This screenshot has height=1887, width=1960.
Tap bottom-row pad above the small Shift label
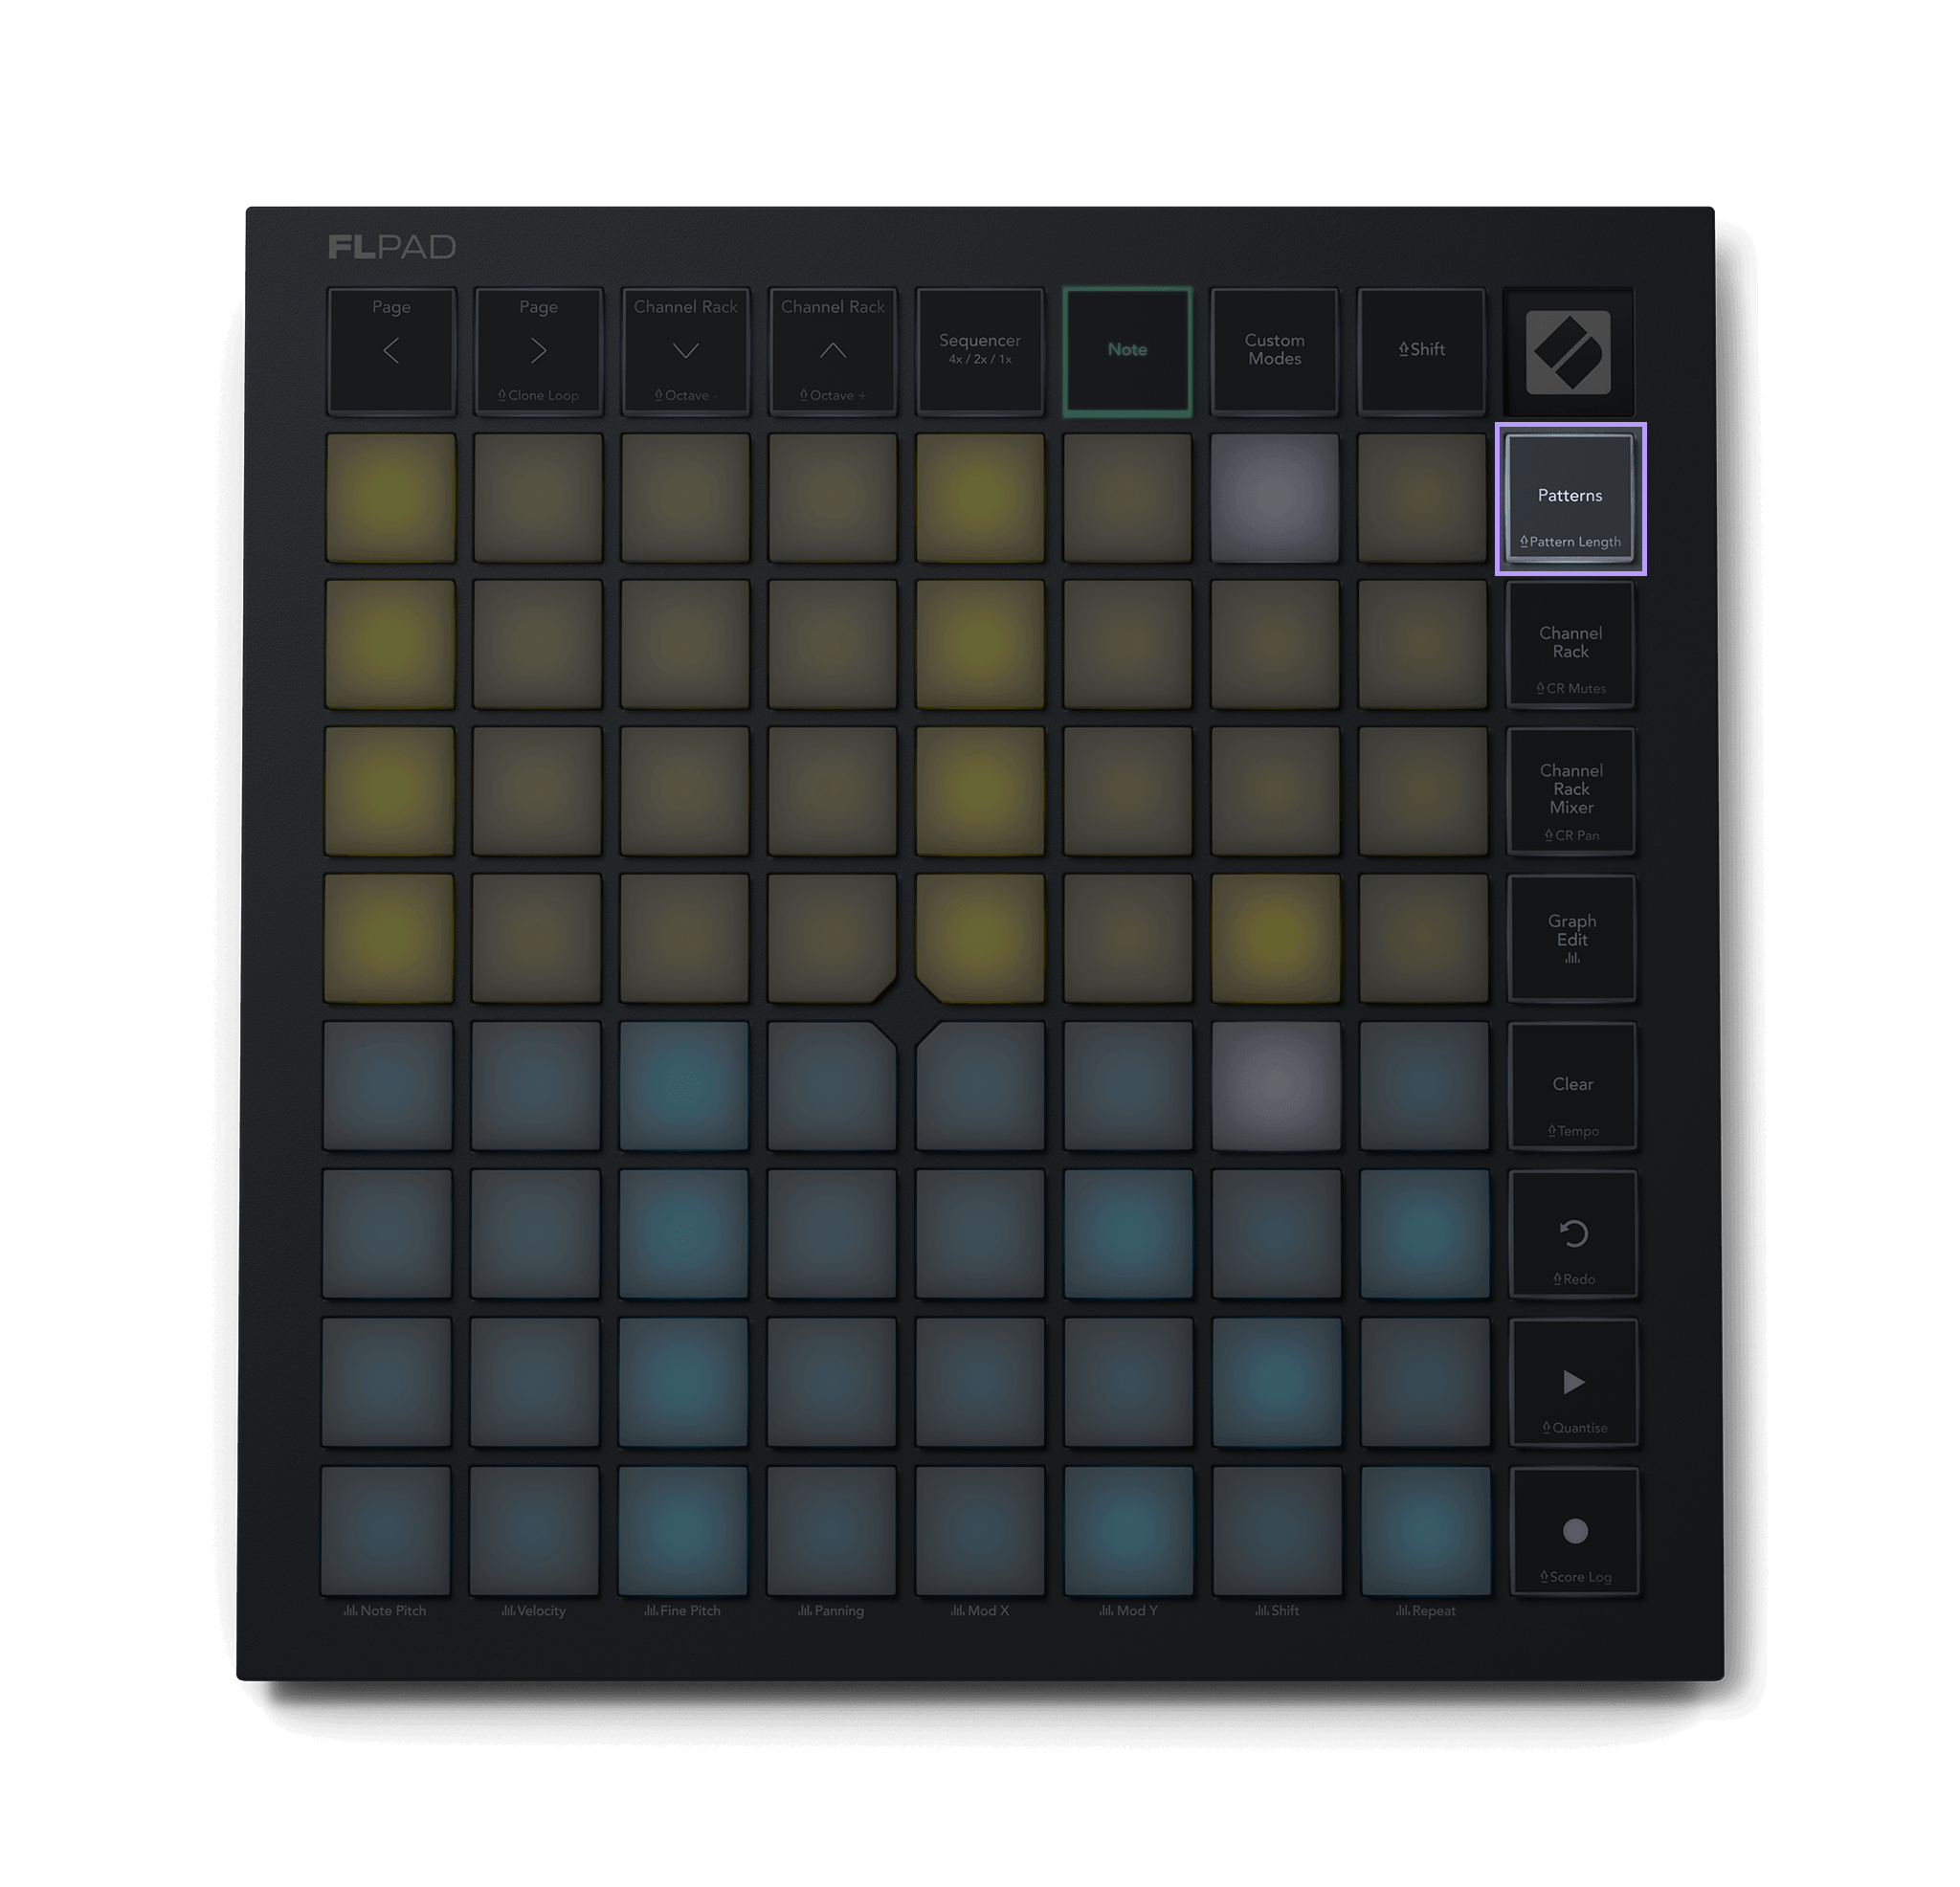[x=1277, y=1530]
